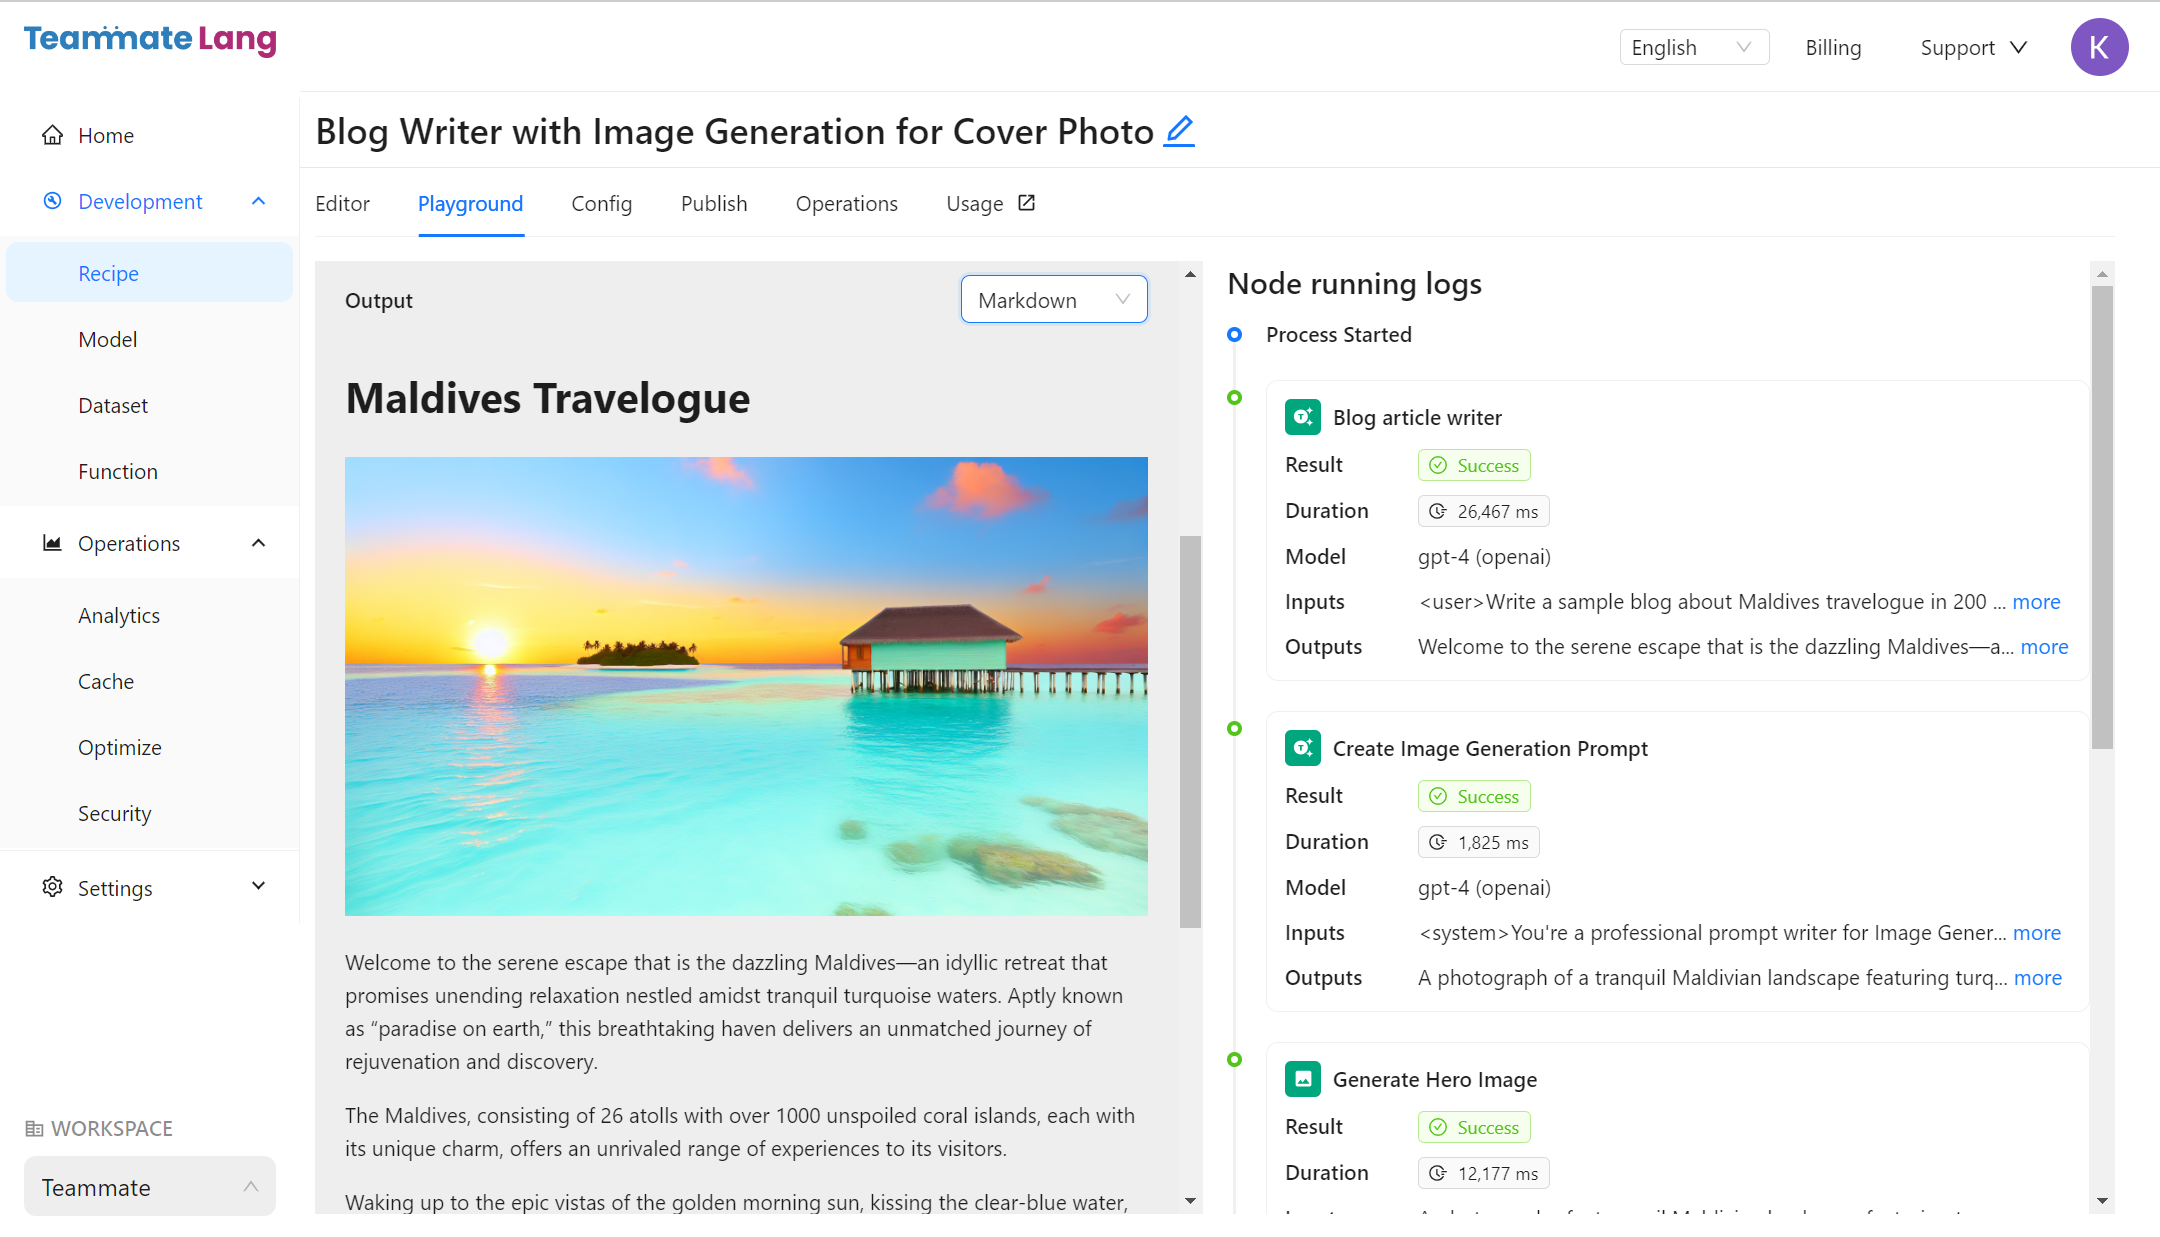Open the Markdown output format dropdown
Screen dimensions: 2160x1237
pyautogui.click(x=1053, y=300)
